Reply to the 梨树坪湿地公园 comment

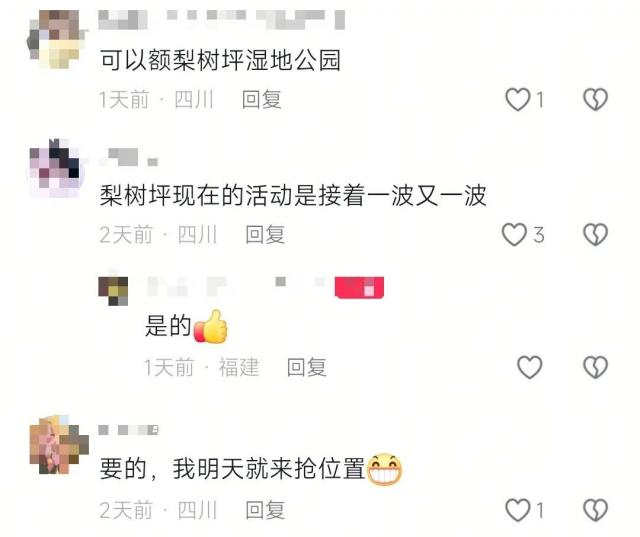coord(262,100)
